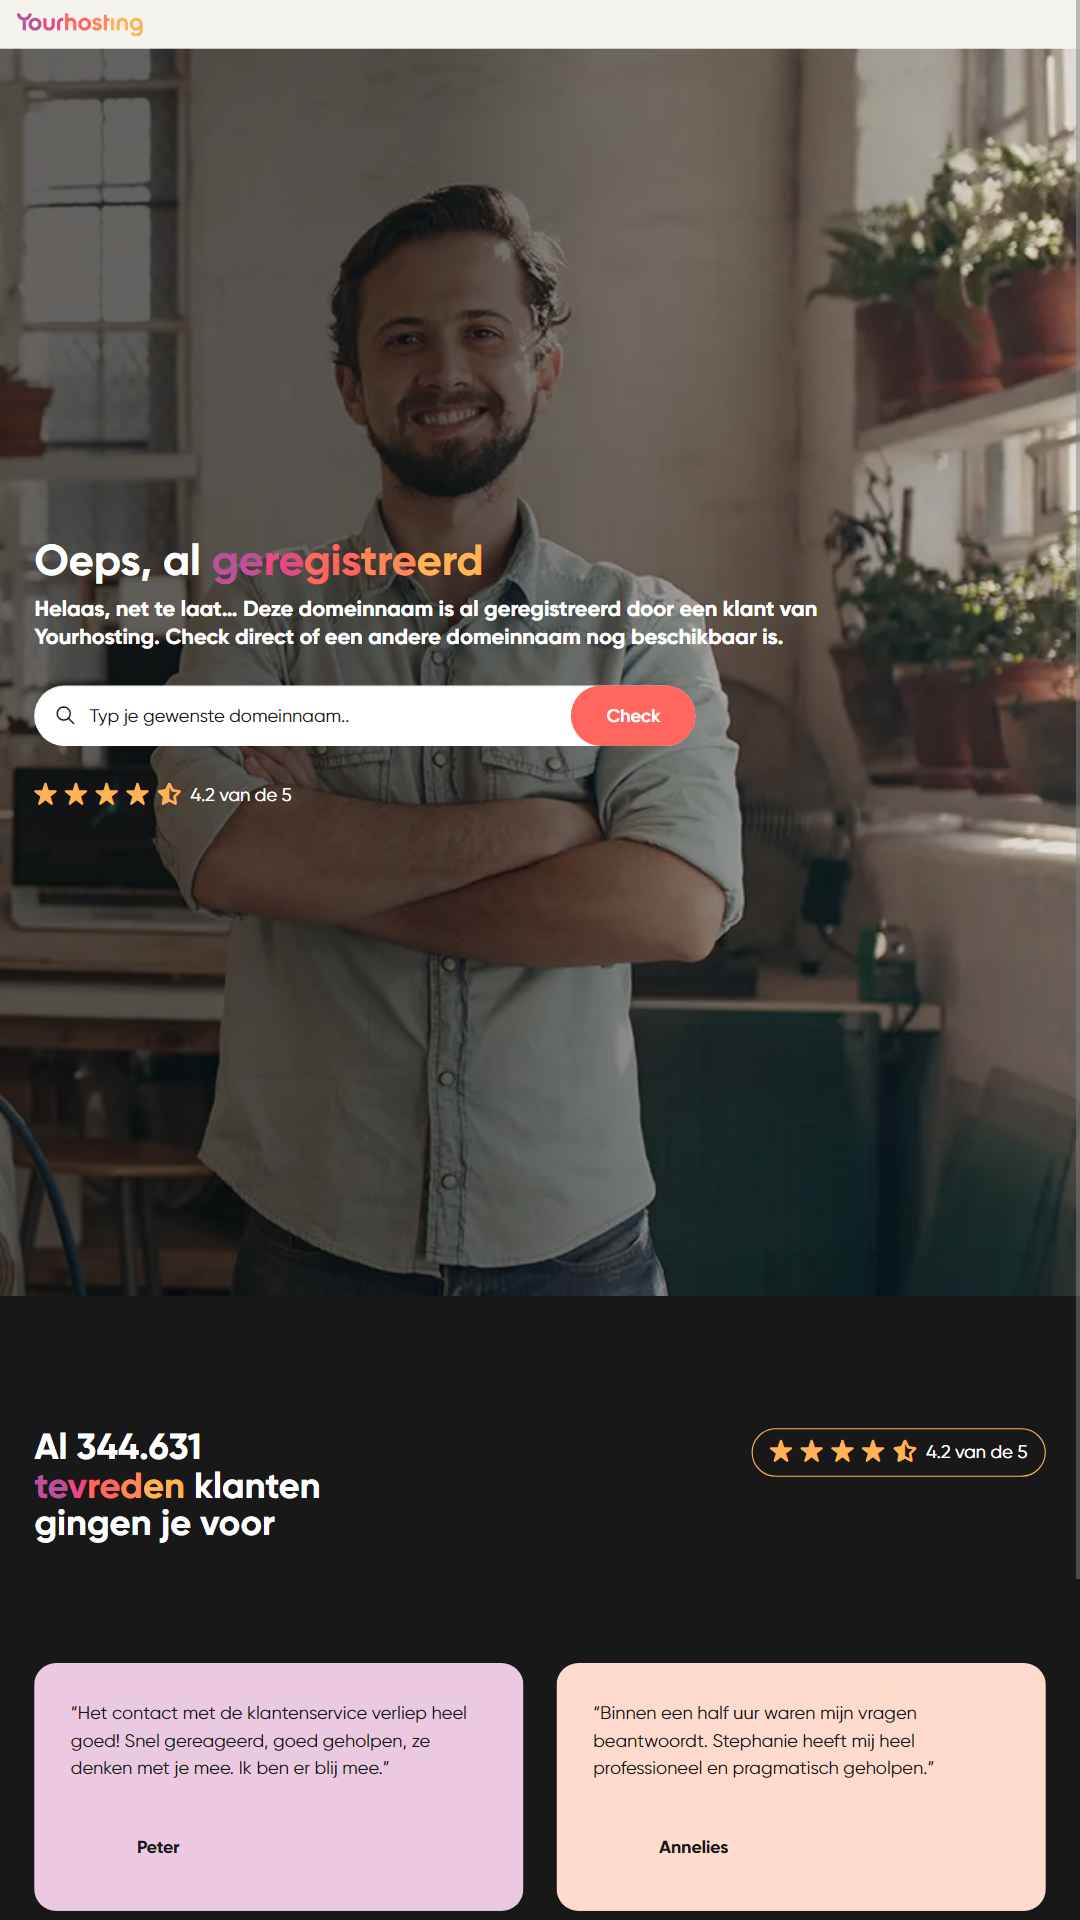Select Annelies's peach testimonial card
Viewport: 1080px width, 1920px height.
pyautogui.click(x=801, y=1787)
